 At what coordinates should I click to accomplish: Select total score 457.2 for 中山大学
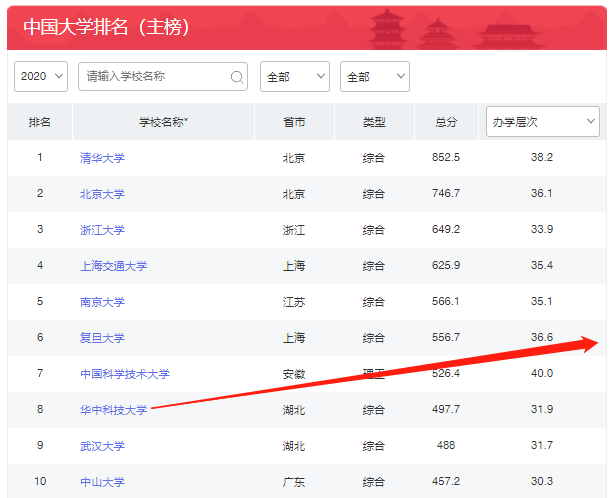tap(446, 481)
